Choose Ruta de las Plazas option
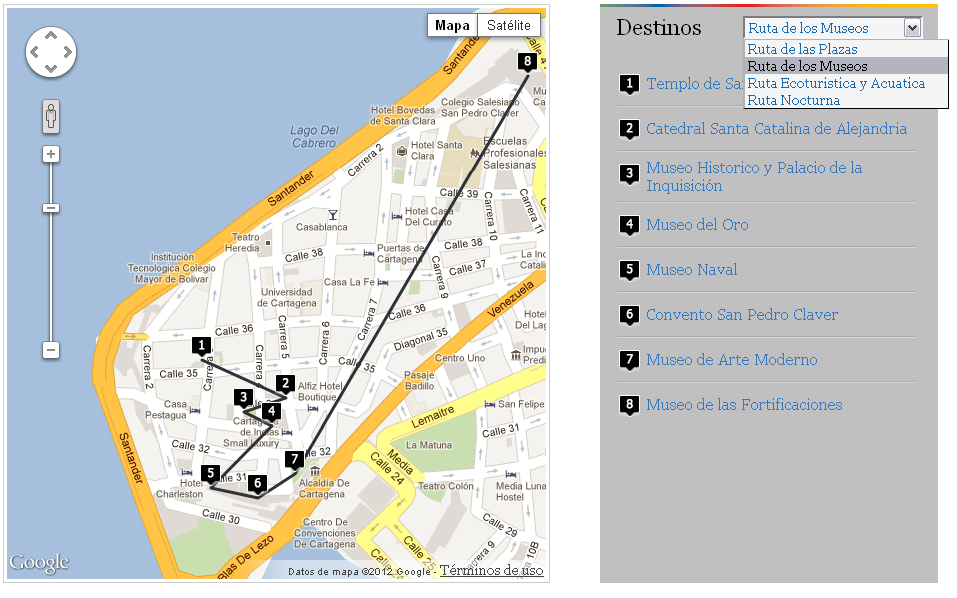Viewport: 957px width, 598px height. coord(802,49)
